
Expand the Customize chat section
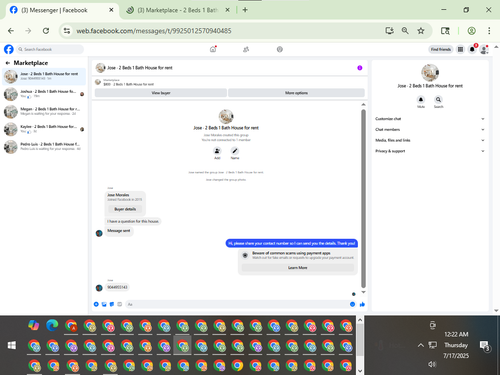click(x=430, y=119)
